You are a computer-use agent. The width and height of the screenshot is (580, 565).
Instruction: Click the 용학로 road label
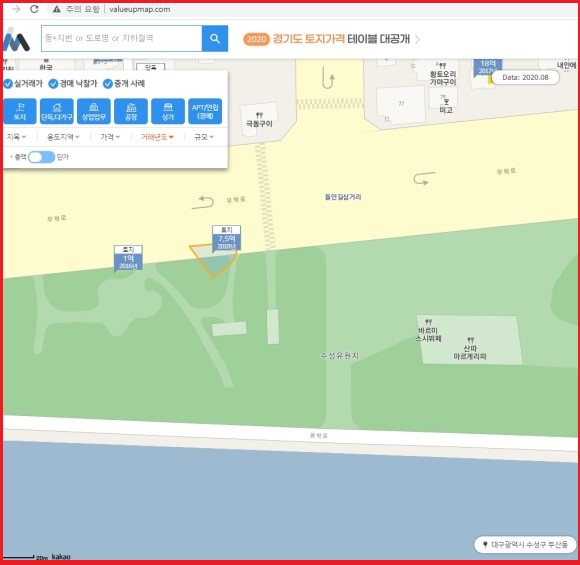[318, 435]
